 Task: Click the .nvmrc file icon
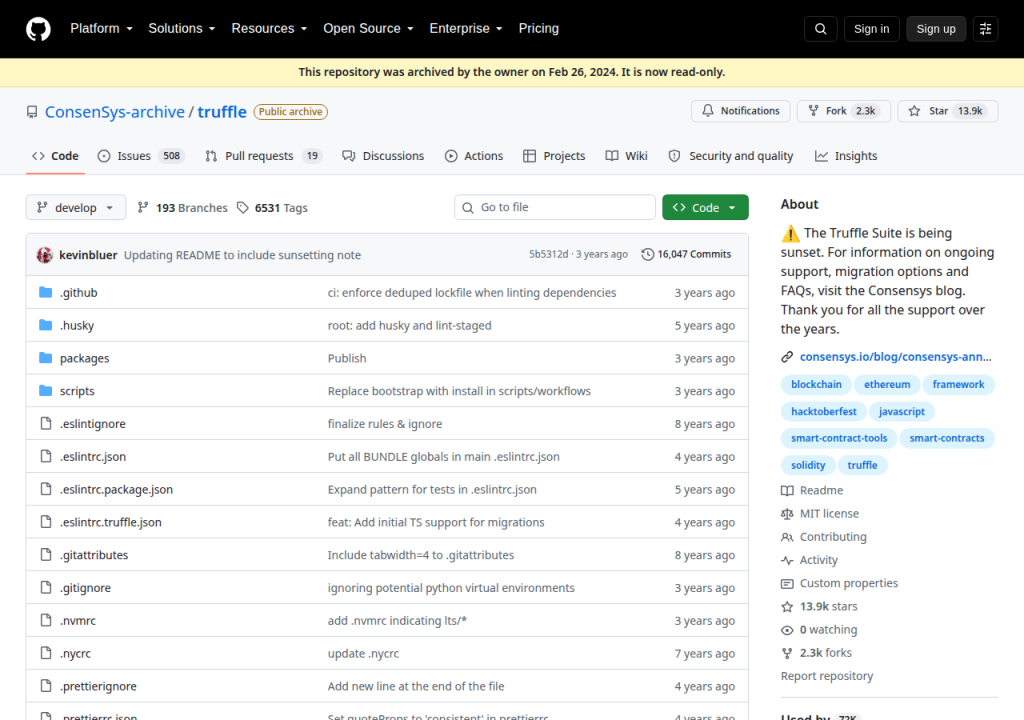(46, 620)
